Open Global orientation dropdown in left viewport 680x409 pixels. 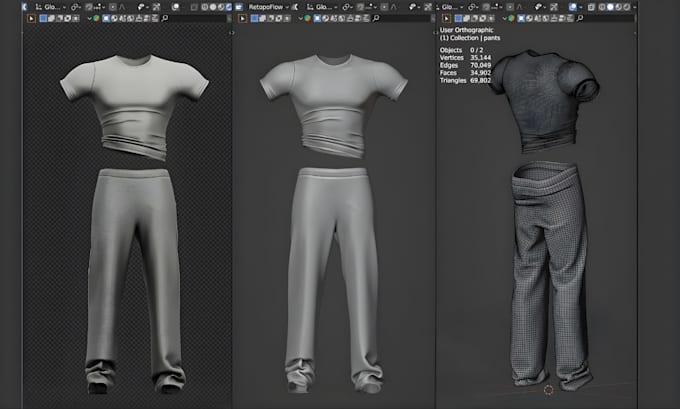(49, 7)
